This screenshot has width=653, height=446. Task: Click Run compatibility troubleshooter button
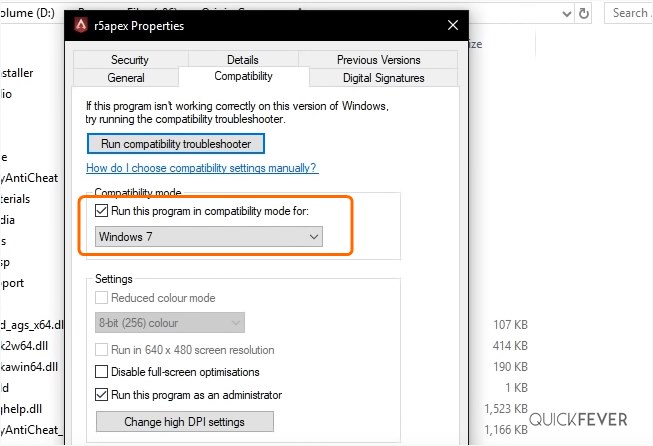pyautogui.click(x=176, y=144)
